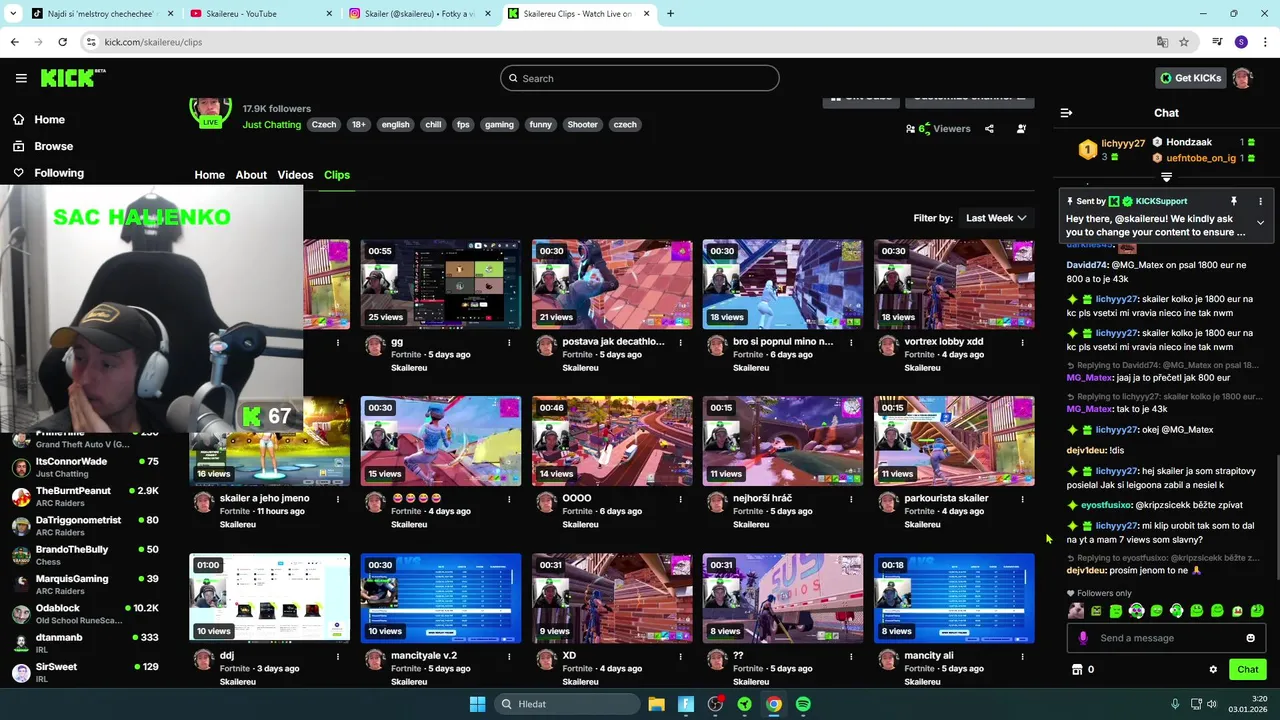Focus the Kick search field
1280x720 pixels.
(x=639, y=78)
